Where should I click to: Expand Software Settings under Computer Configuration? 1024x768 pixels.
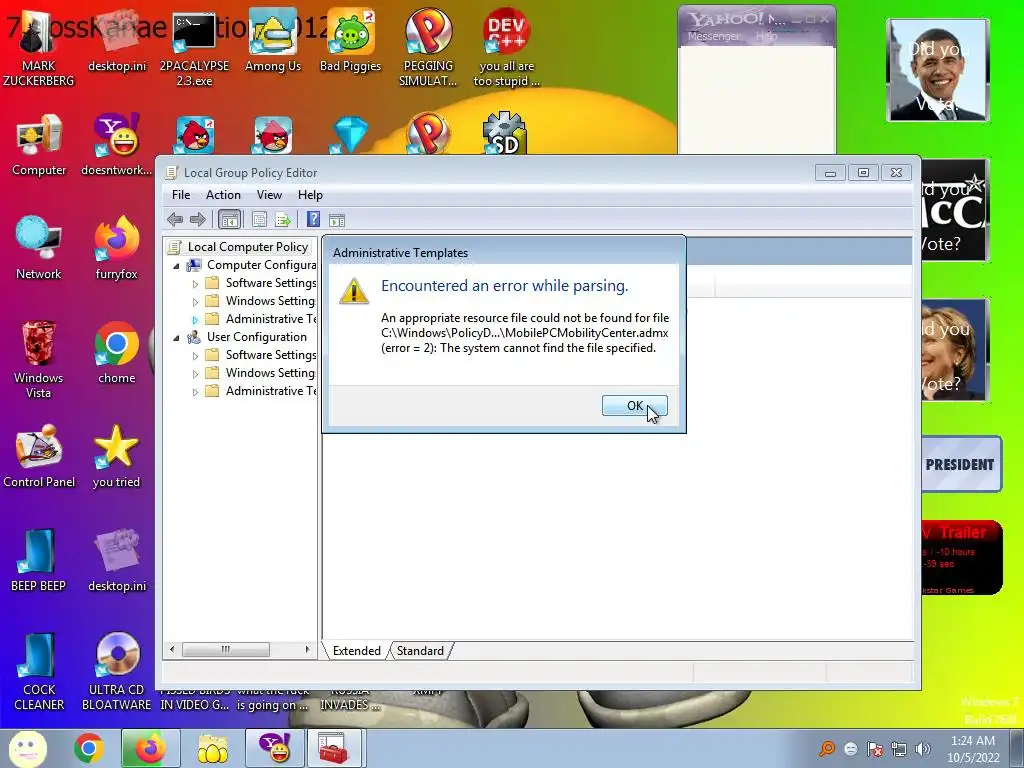click(x=195, y=284)
